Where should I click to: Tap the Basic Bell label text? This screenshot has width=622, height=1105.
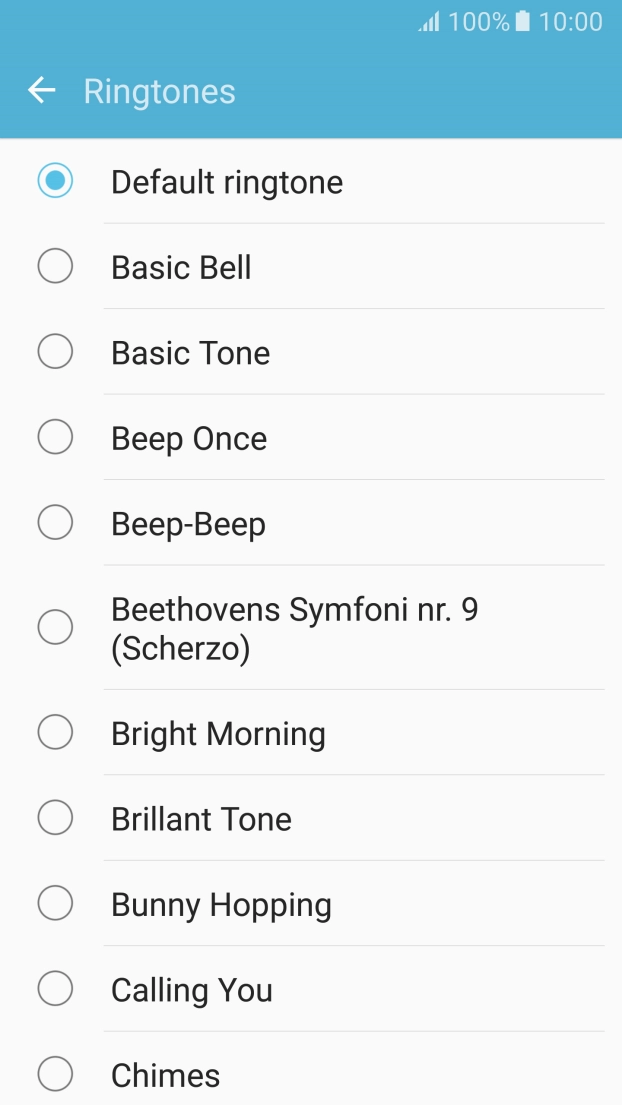click(x=180, y=267)
